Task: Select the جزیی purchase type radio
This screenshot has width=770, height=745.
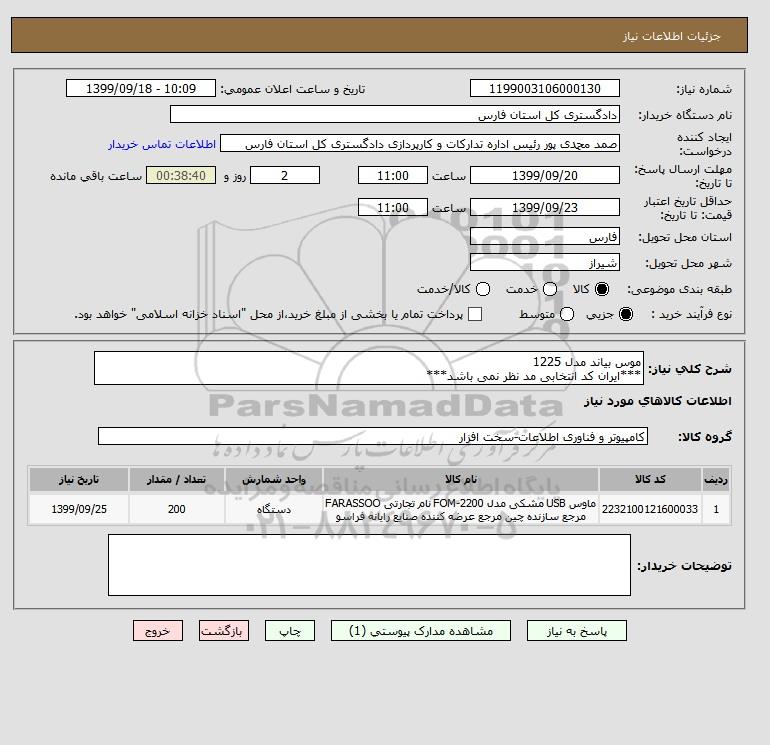Action: pyautogui.click(x=626, y=314)
